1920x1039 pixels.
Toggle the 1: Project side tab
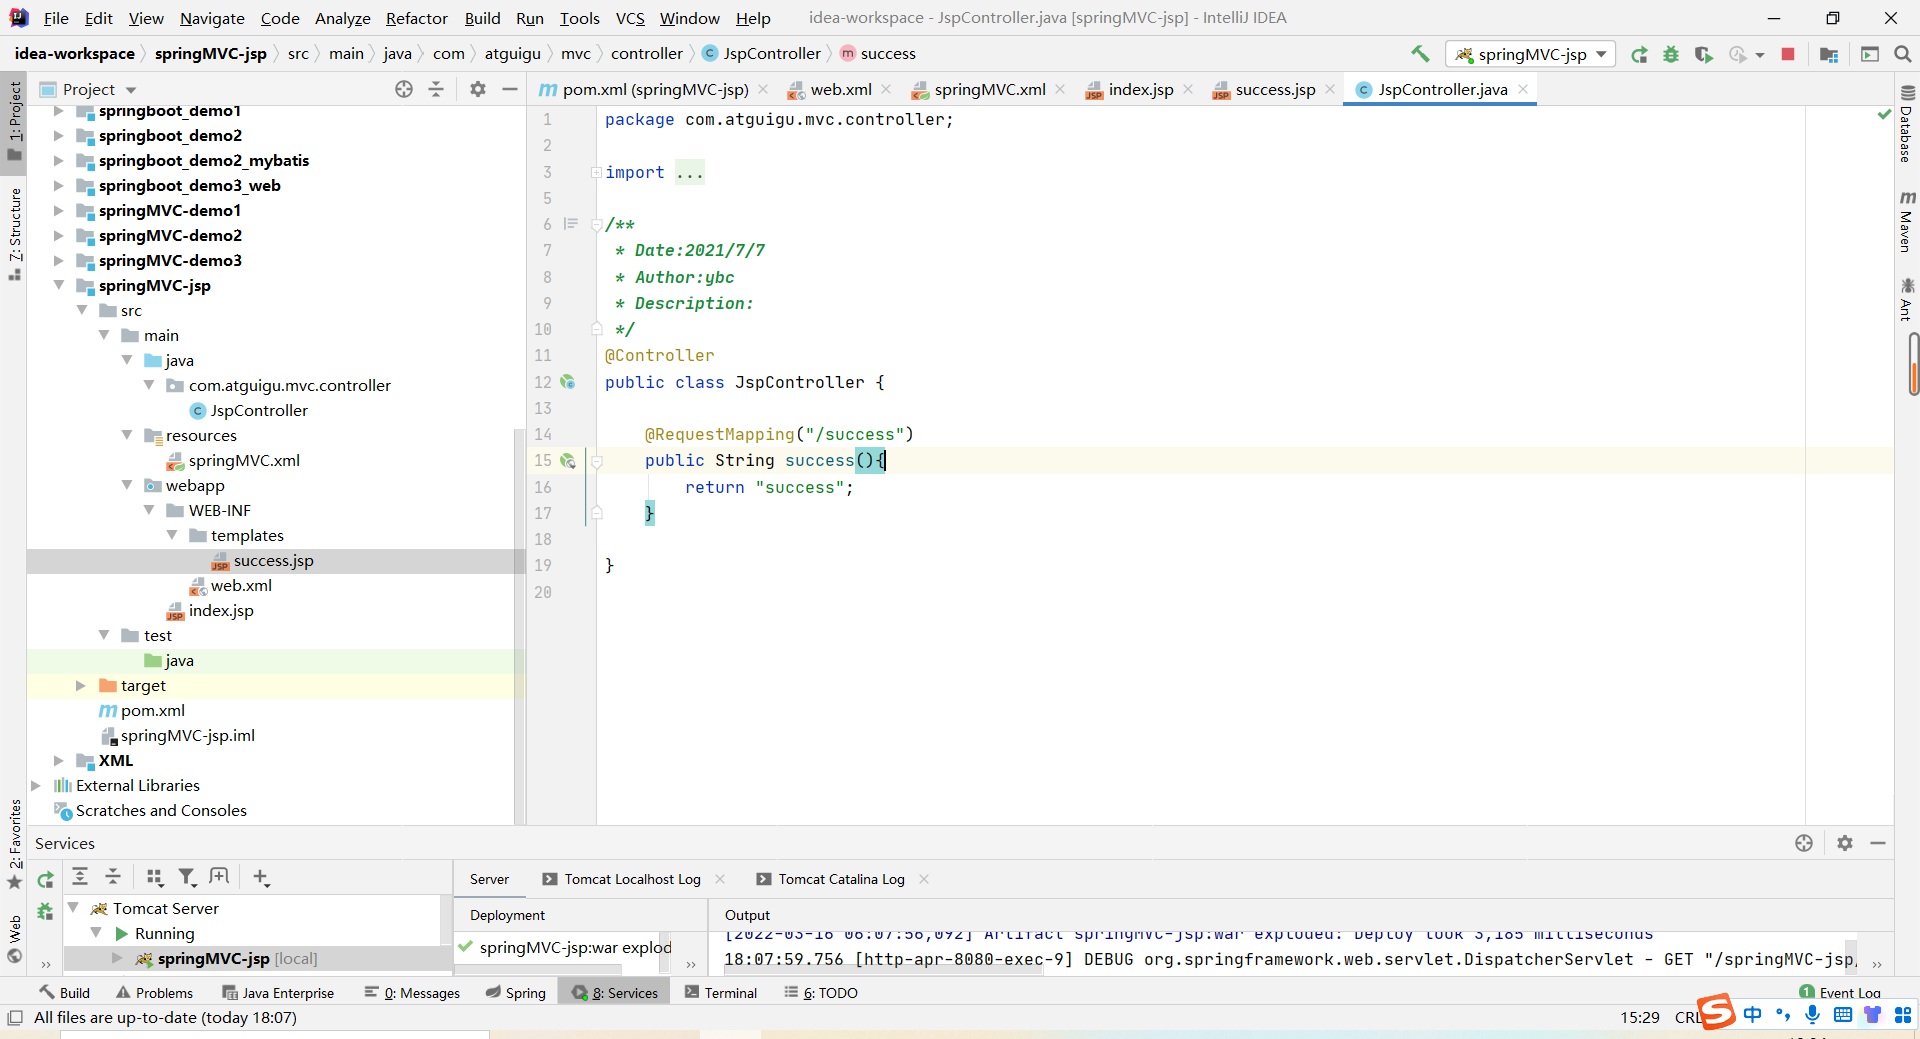tap(14, 121)
